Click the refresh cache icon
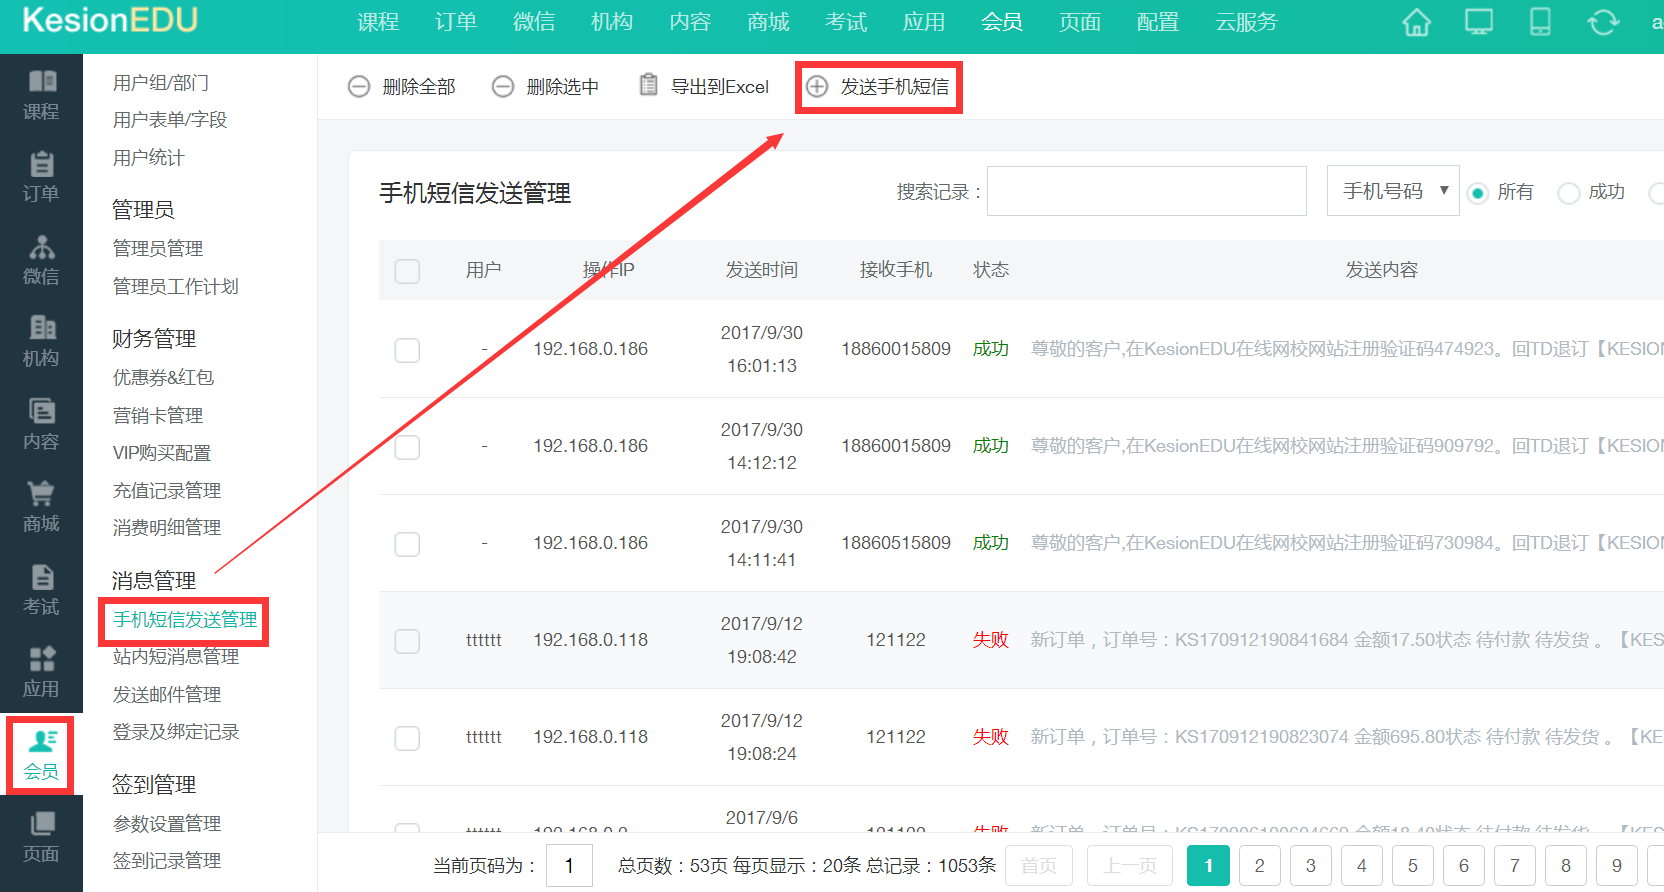Screen dimensions: 1664x892 pos(1603,22)
